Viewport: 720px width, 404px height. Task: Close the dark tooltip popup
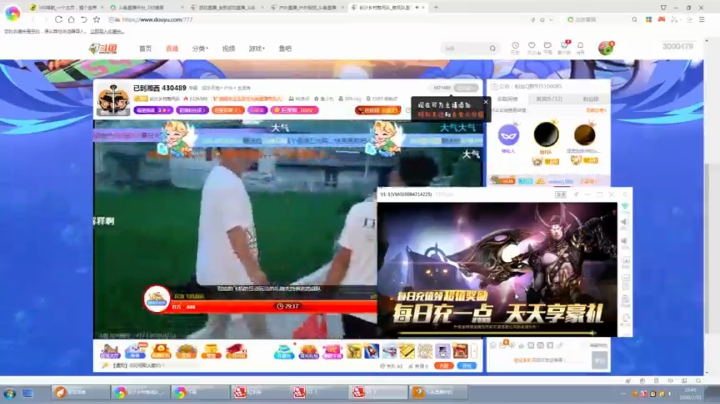pos(485,102)
